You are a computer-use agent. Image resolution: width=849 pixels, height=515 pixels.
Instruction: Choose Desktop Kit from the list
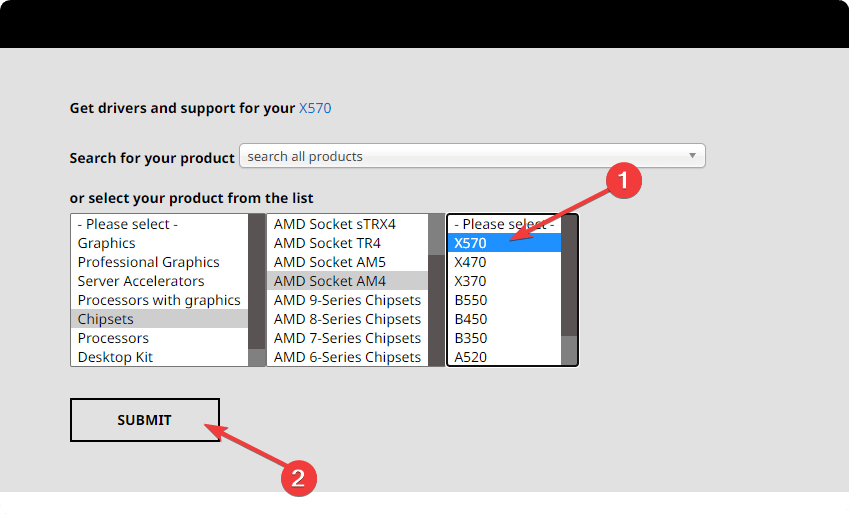tap(115, 357)
